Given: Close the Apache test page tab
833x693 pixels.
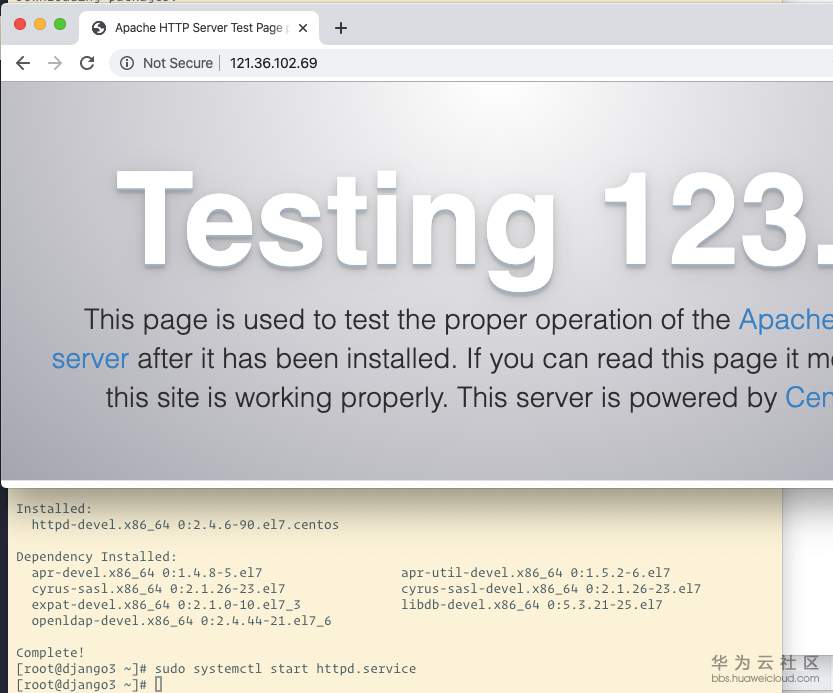Looking at the screenshot, I should 303,28.
